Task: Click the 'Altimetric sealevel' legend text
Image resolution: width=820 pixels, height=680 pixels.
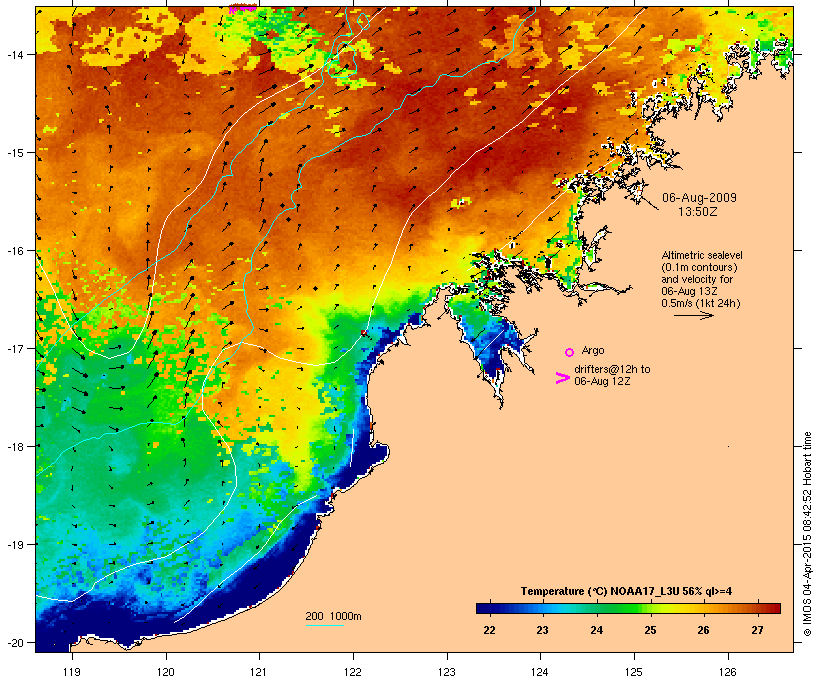Action: (702, 255)
